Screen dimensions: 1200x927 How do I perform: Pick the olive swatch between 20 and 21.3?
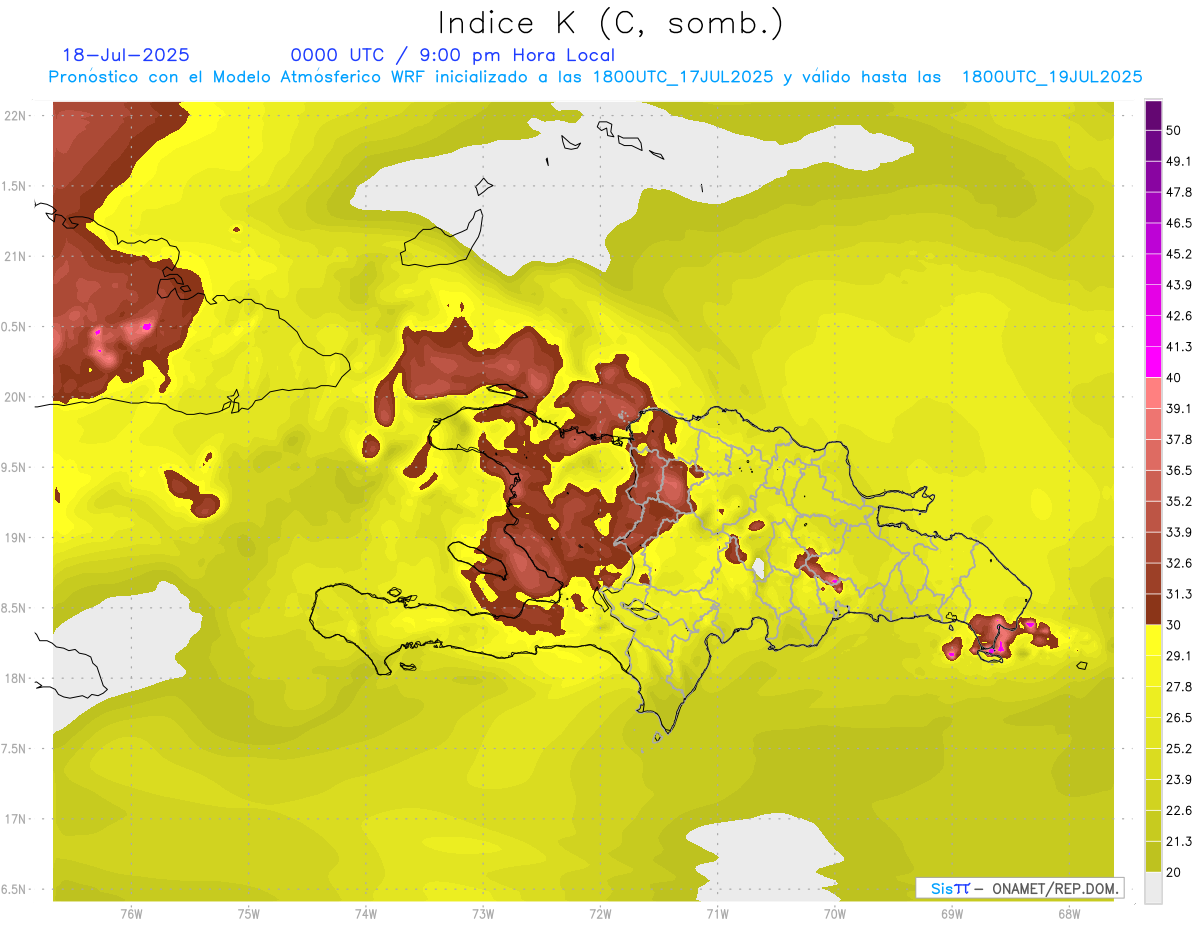pyautogui.click(x=1153, y=856)
